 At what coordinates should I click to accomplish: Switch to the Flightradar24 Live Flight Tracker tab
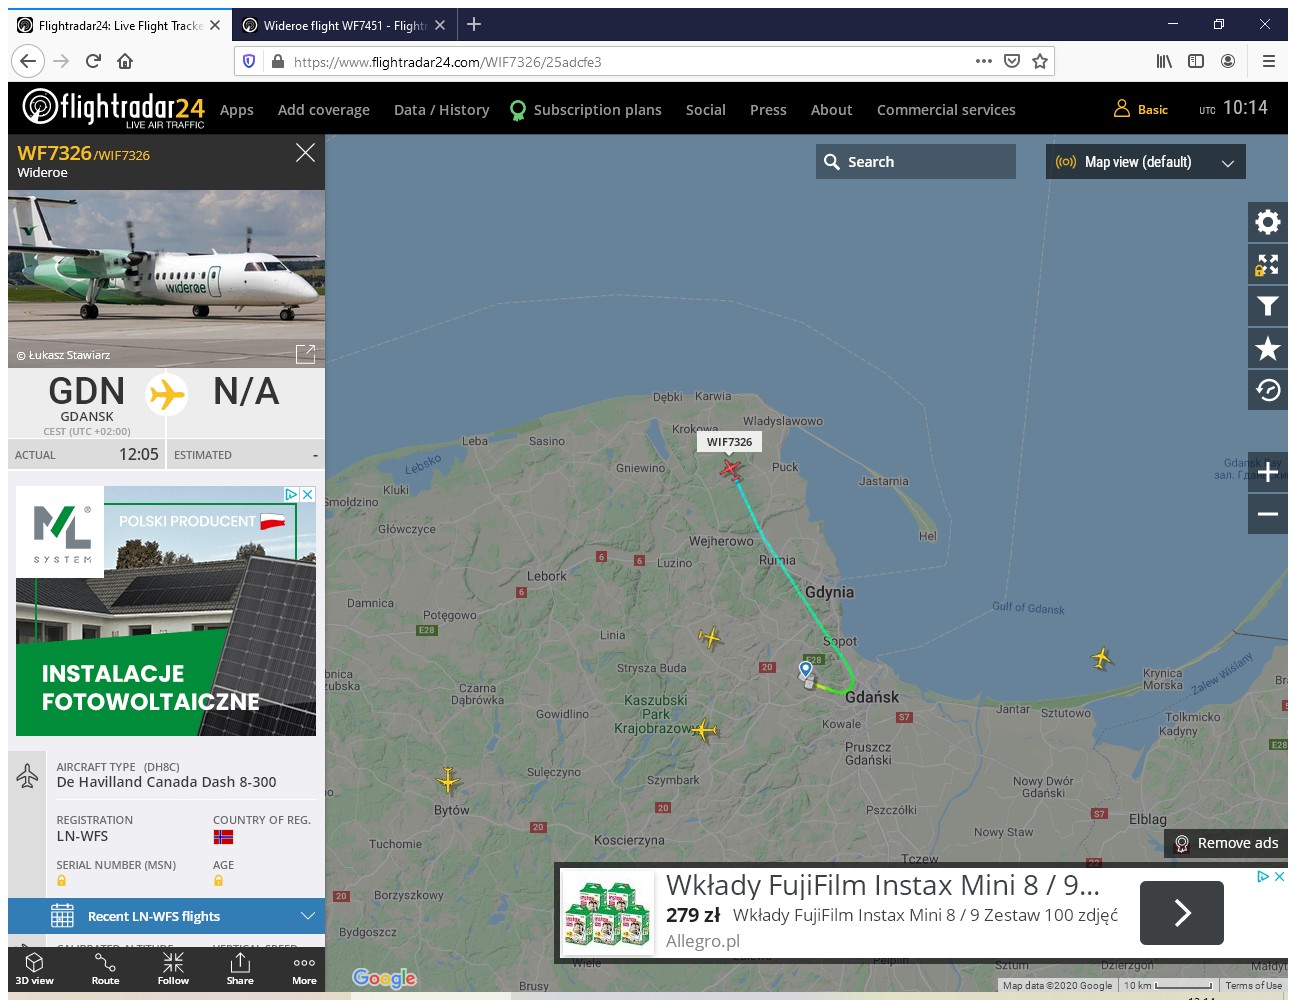pyautogui.click(x=119, y=25)
